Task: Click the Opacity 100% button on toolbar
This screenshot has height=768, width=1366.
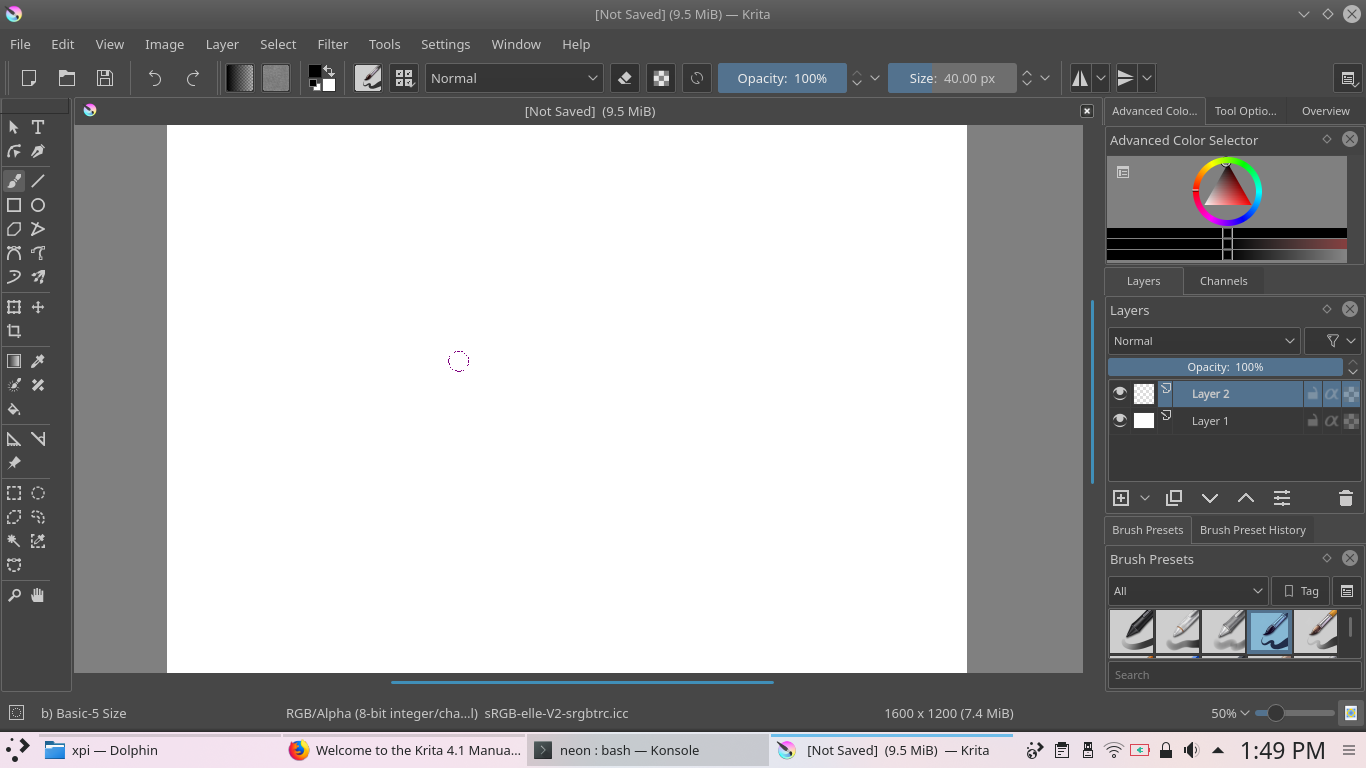Action: point(782,78)
